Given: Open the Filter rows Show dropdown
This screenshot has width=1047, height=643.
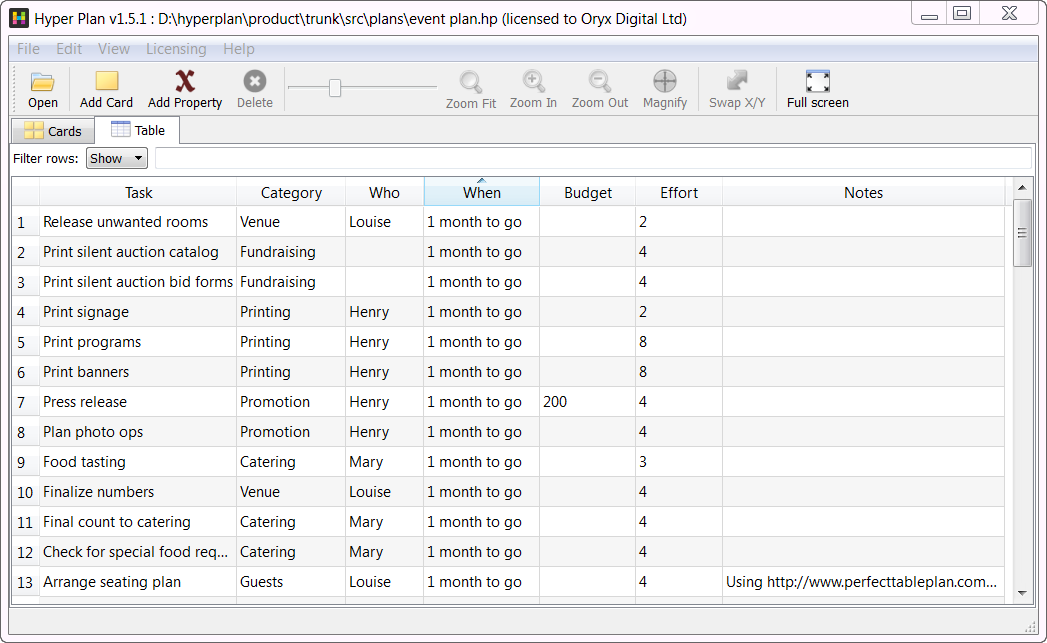Looking at the screenshot, I should pyautogui.click(x=117, y=158).
